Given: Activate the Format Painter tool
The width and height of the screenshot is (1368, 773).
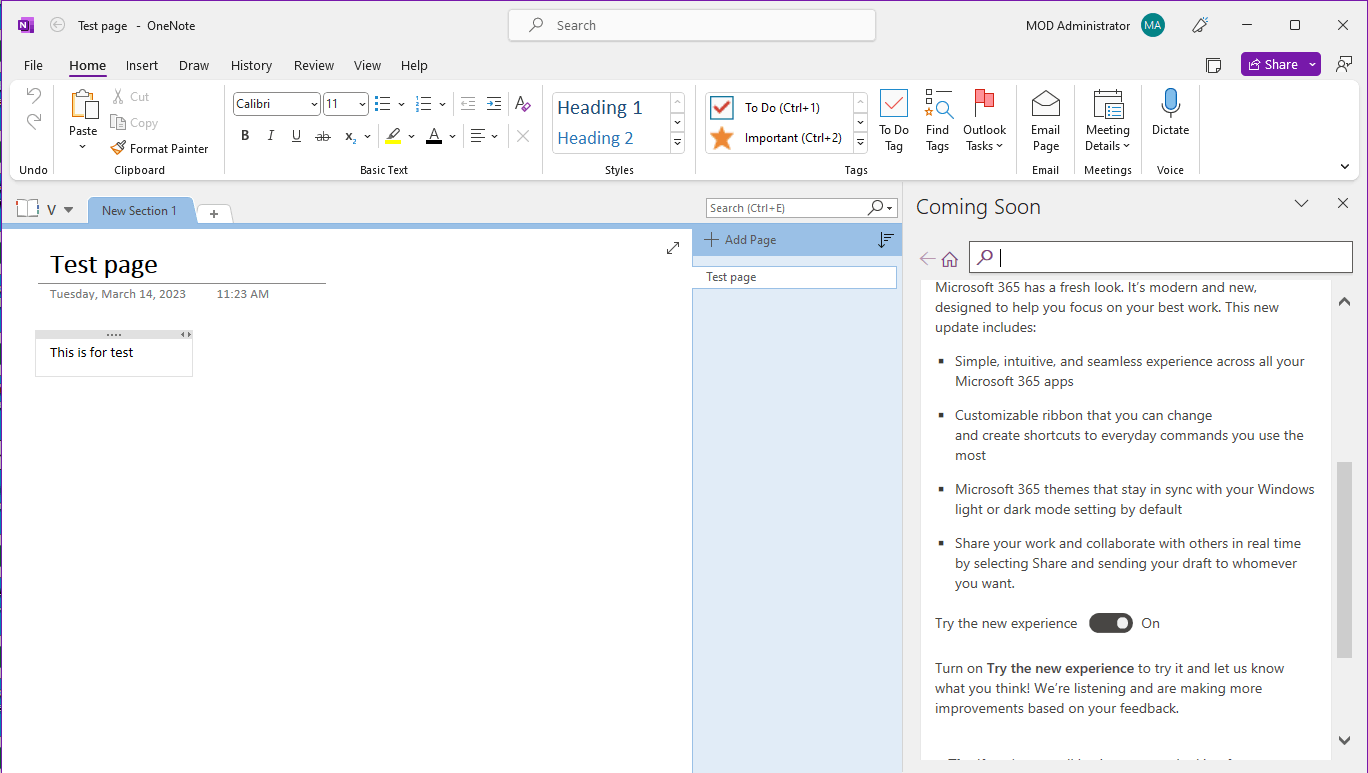Looking at the screenshot, I should (x=160, y=148).
